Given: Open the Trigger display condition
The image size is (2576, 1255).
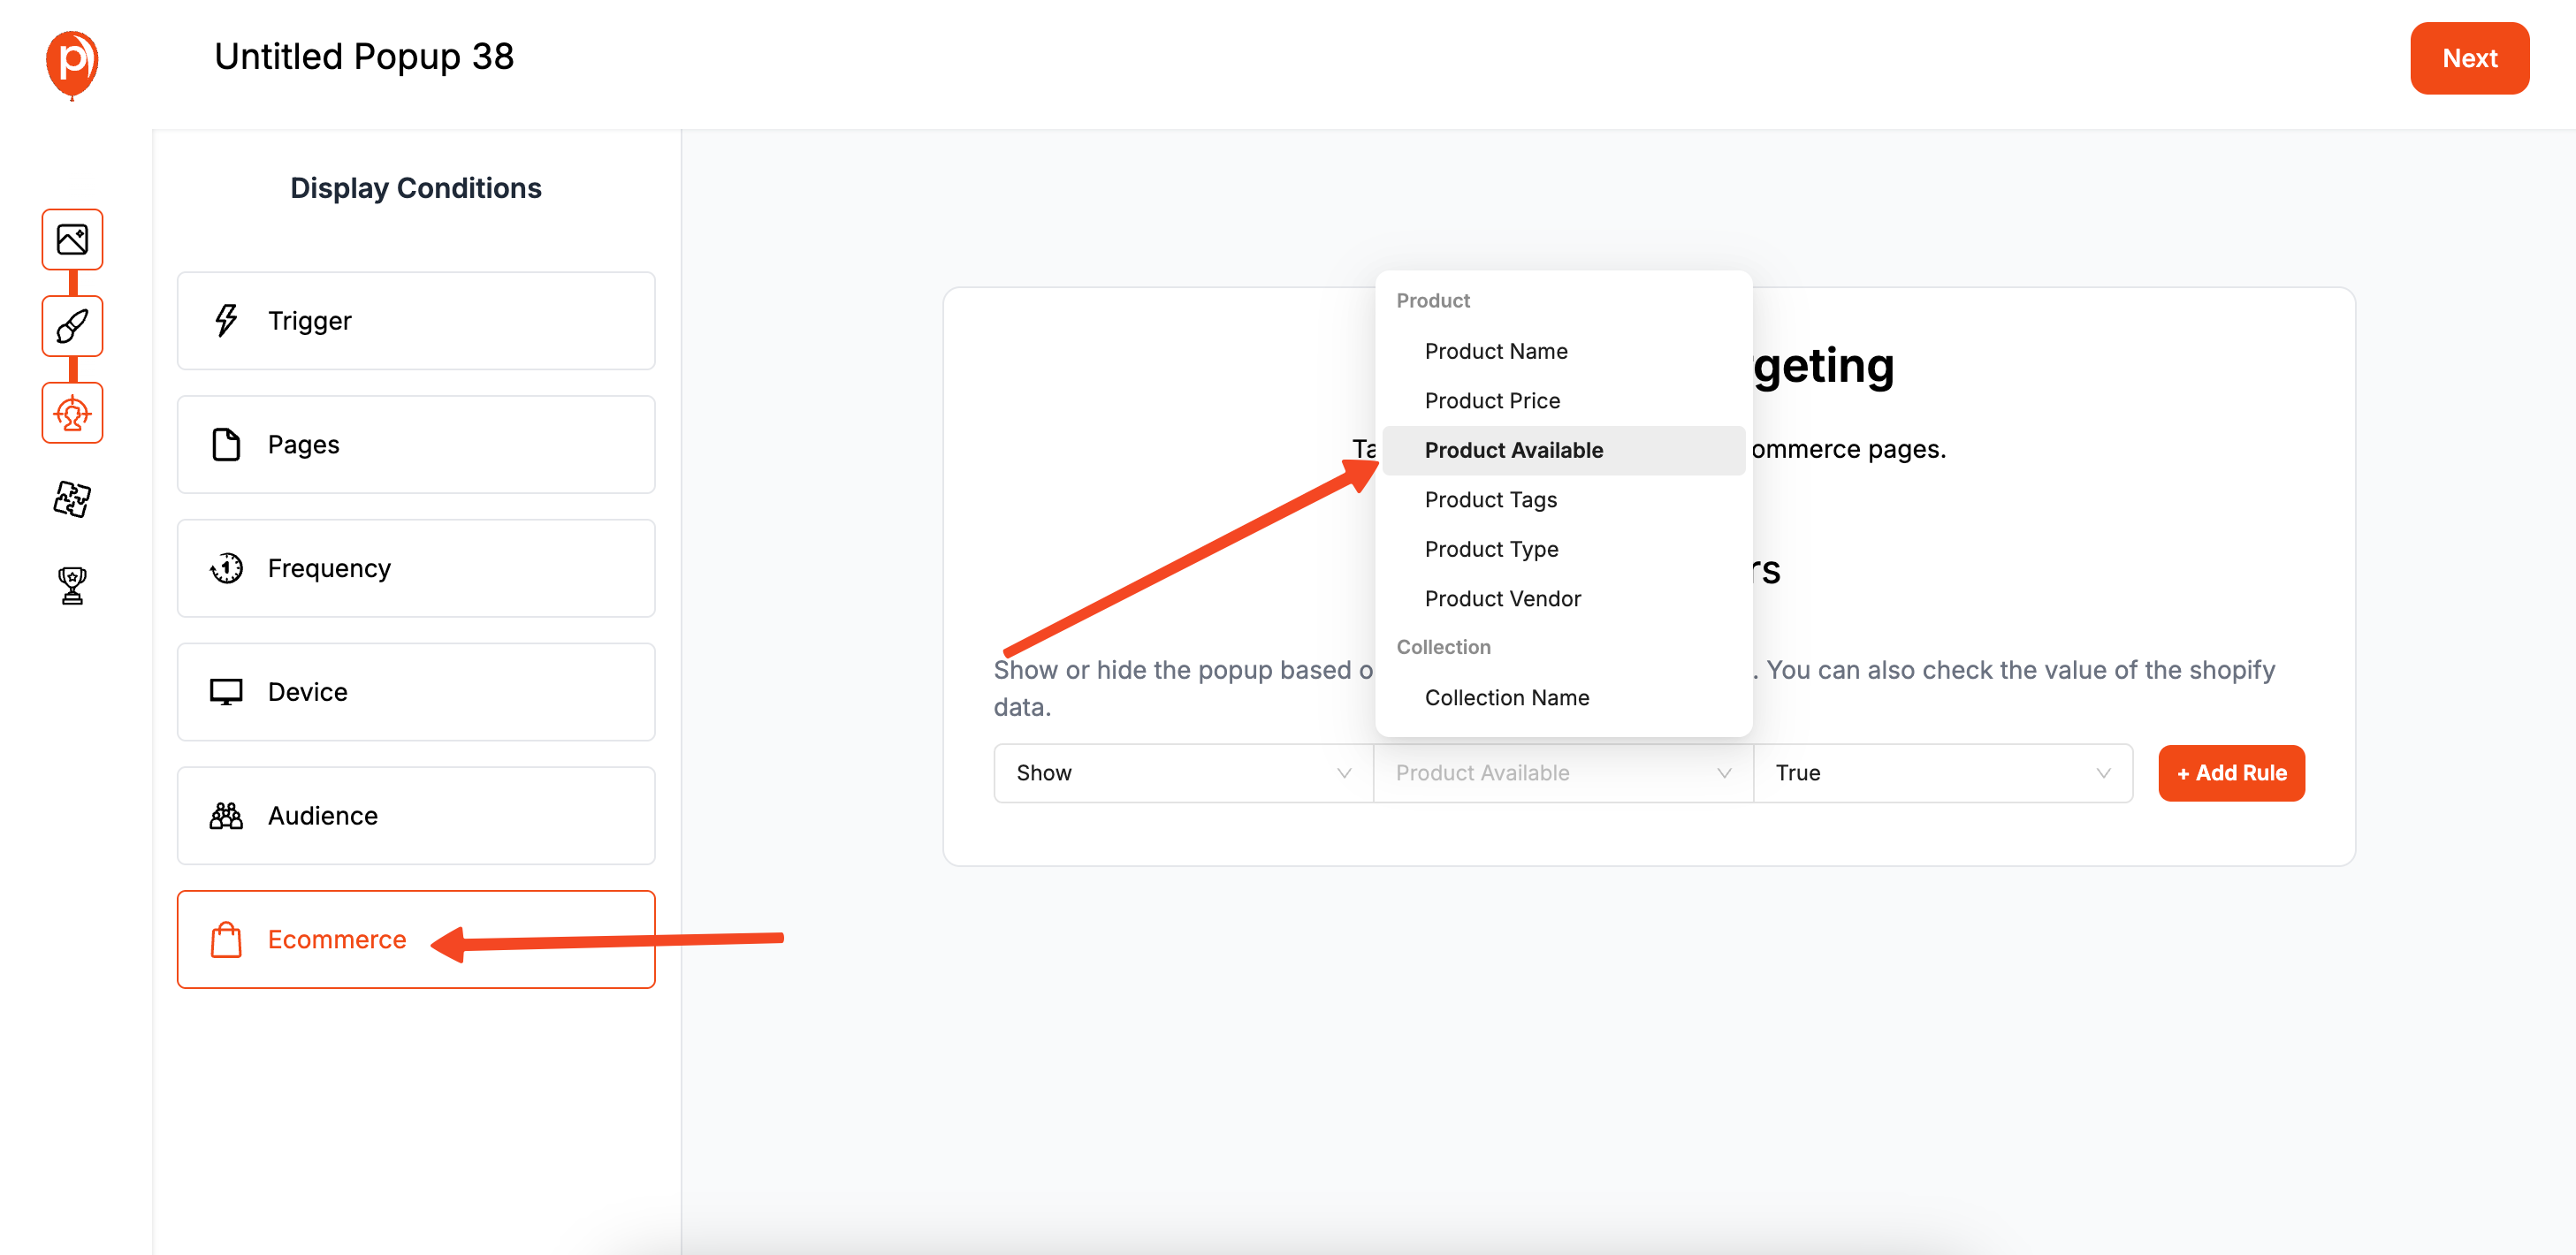Looking at the screenshot, I should [416, 321].
